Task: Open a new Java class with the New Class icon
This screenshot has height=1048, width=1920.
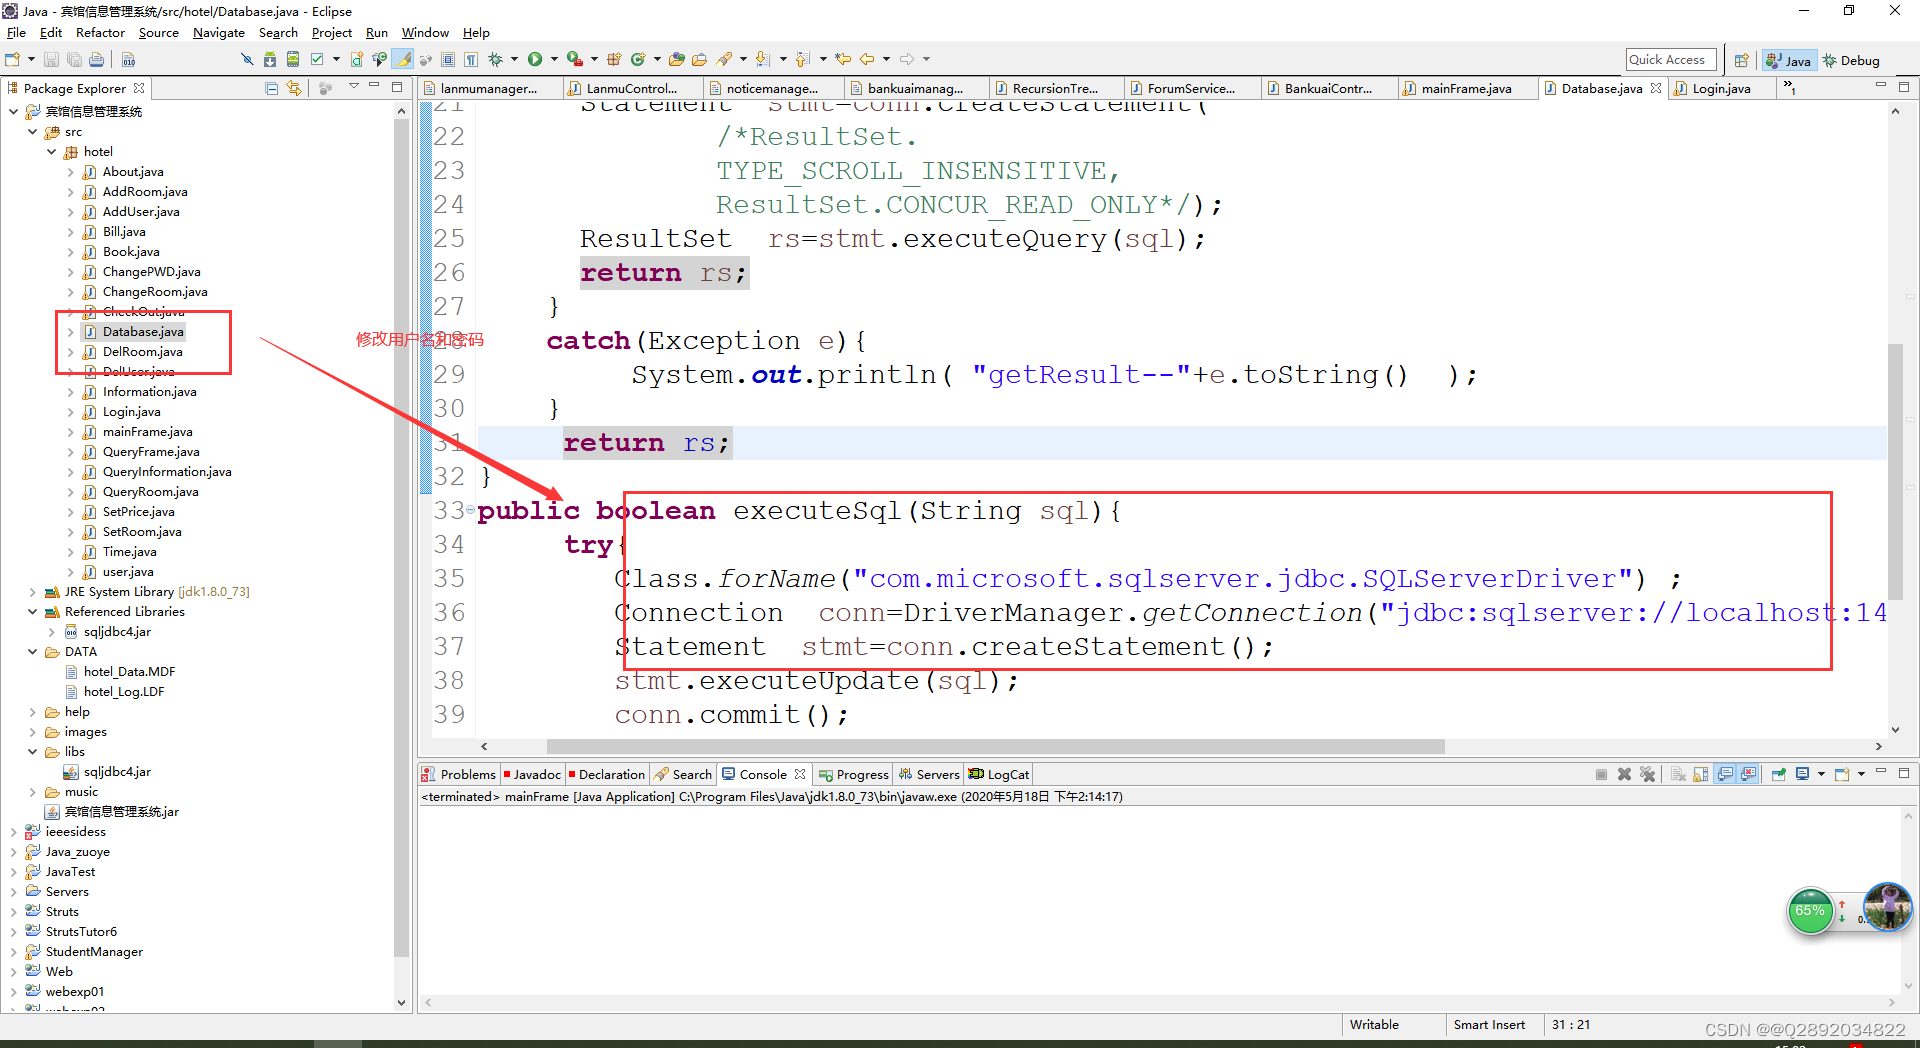Action: (x=356, y=59)
